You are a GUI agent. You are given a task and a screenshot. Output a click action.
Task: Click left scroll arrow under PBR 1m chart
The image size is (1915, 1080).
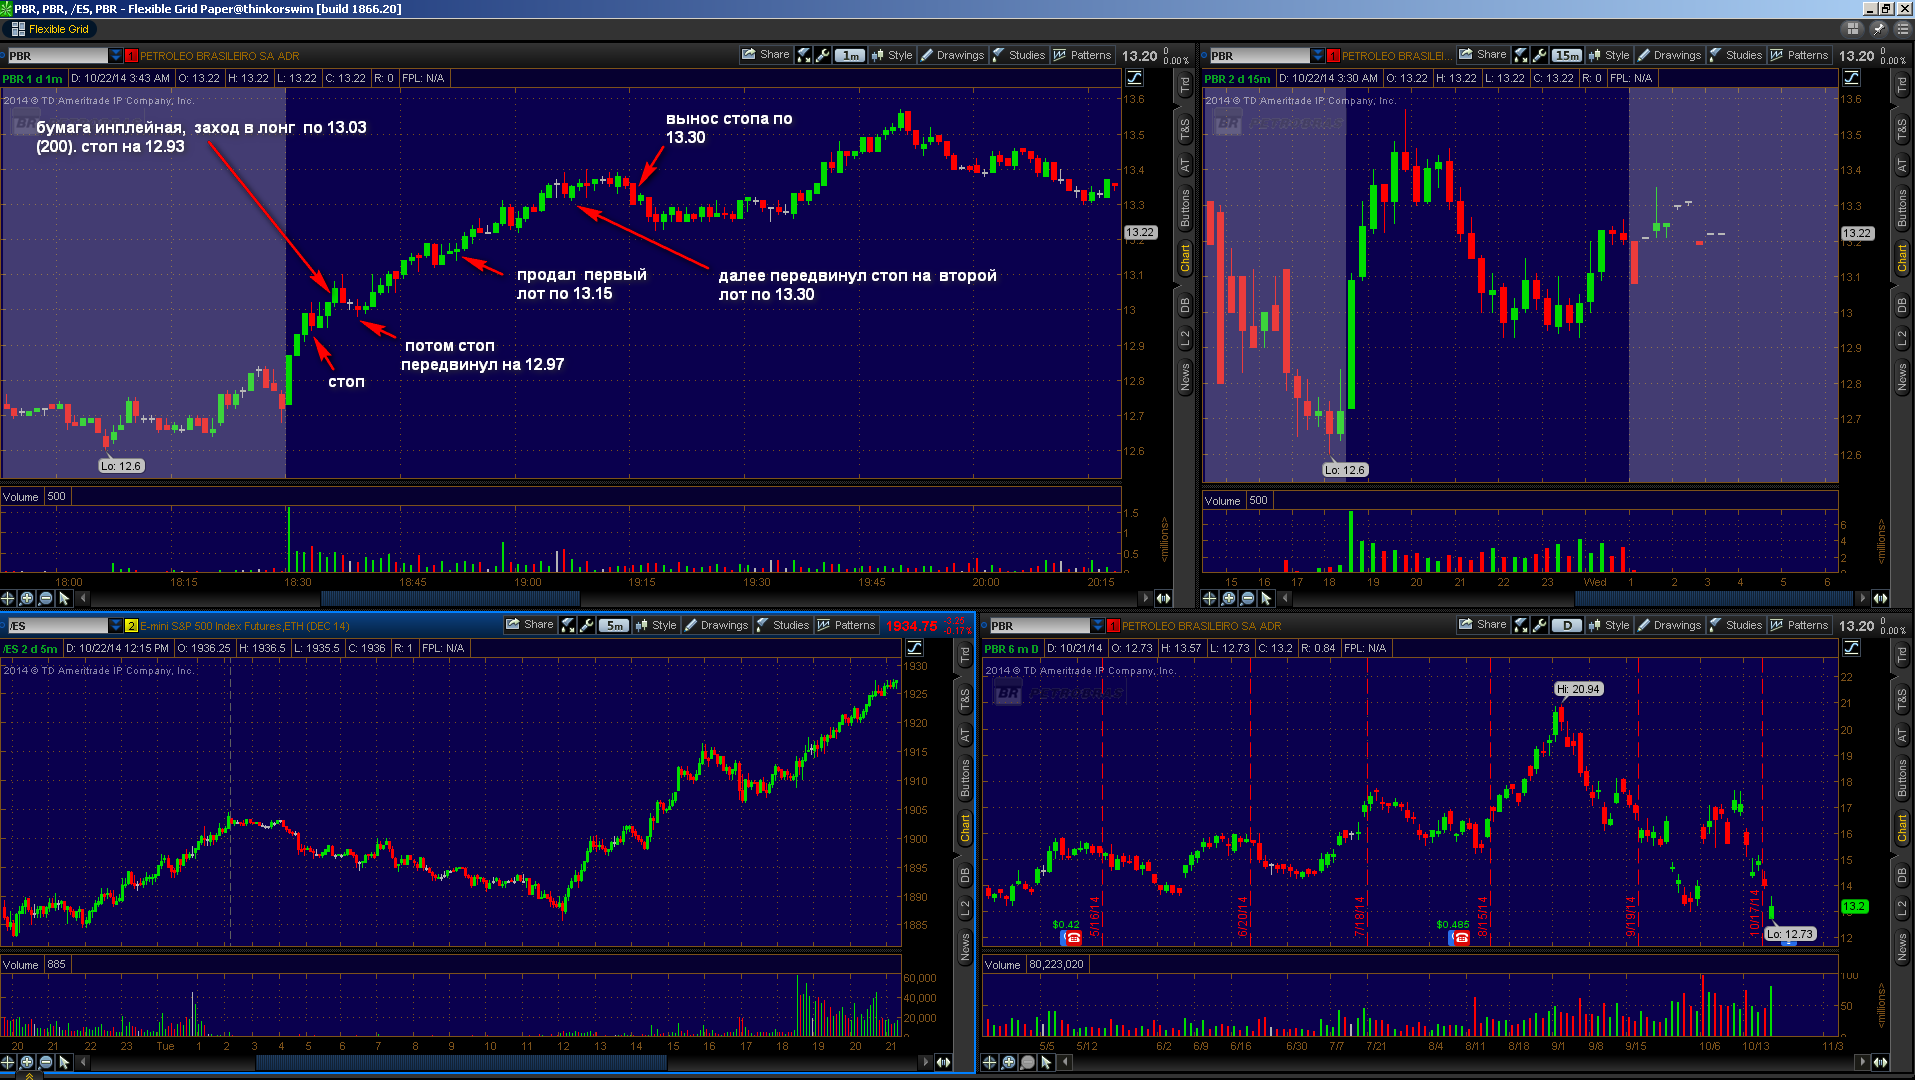(84, 598)
